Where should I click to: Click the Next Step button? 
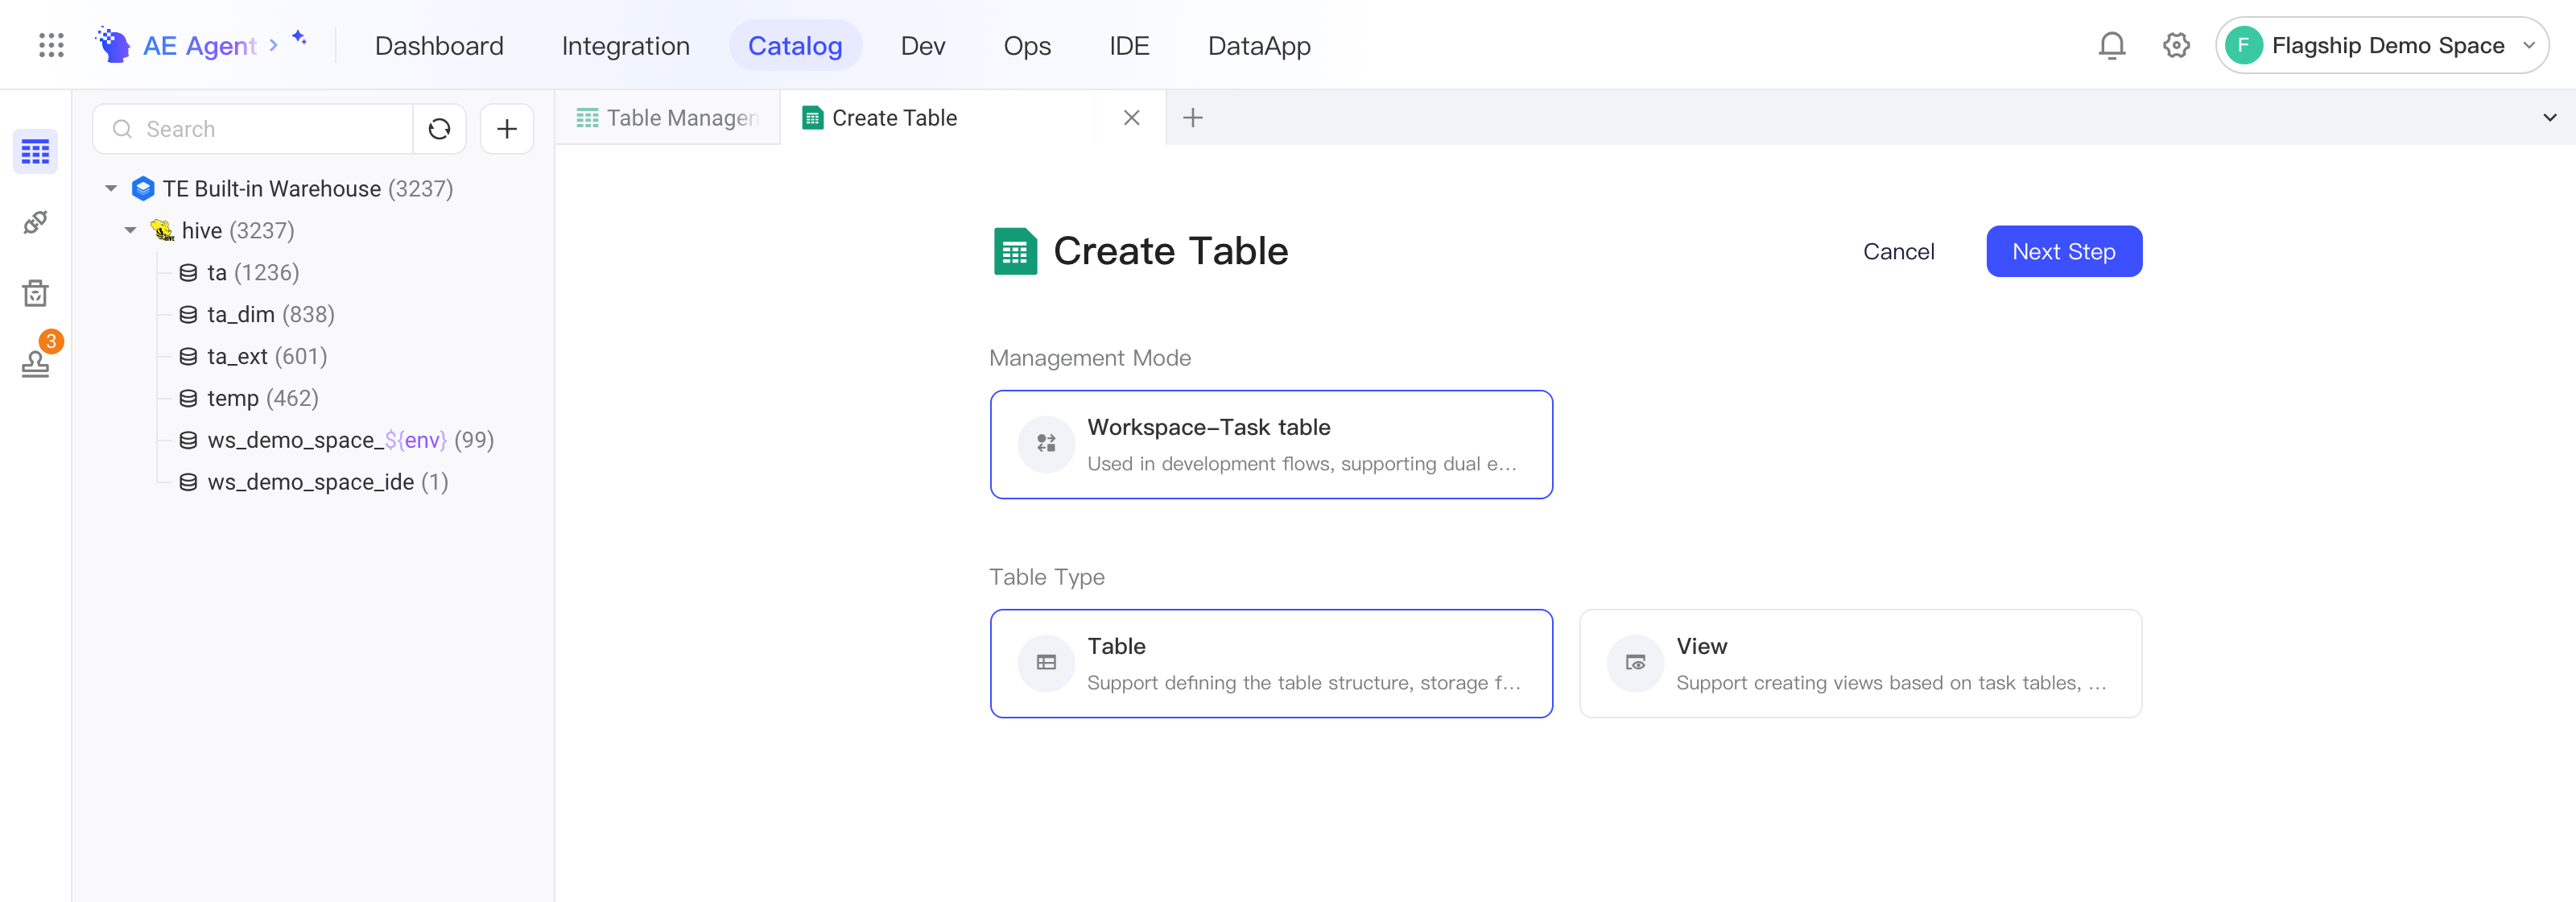(x=2063, y=251)
